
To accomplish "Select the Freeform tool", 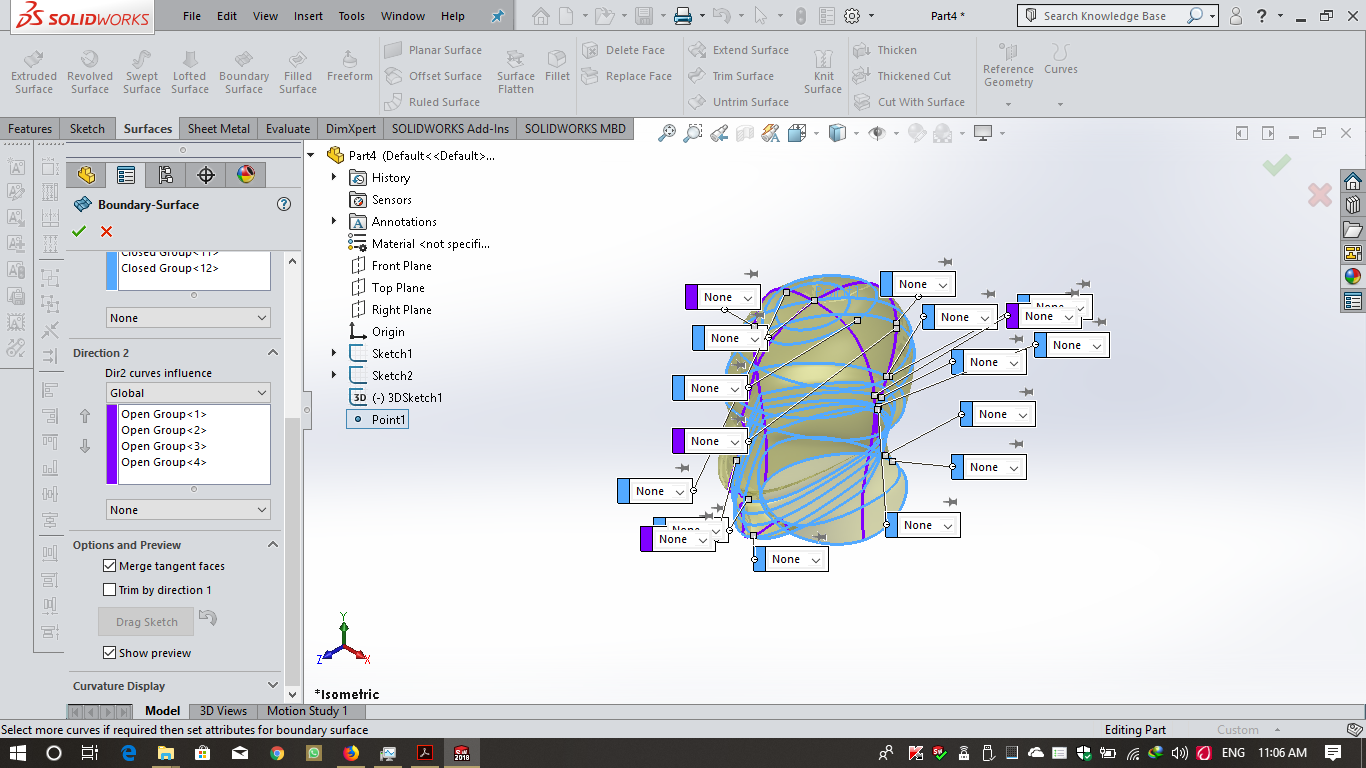I will pos(349,66).
